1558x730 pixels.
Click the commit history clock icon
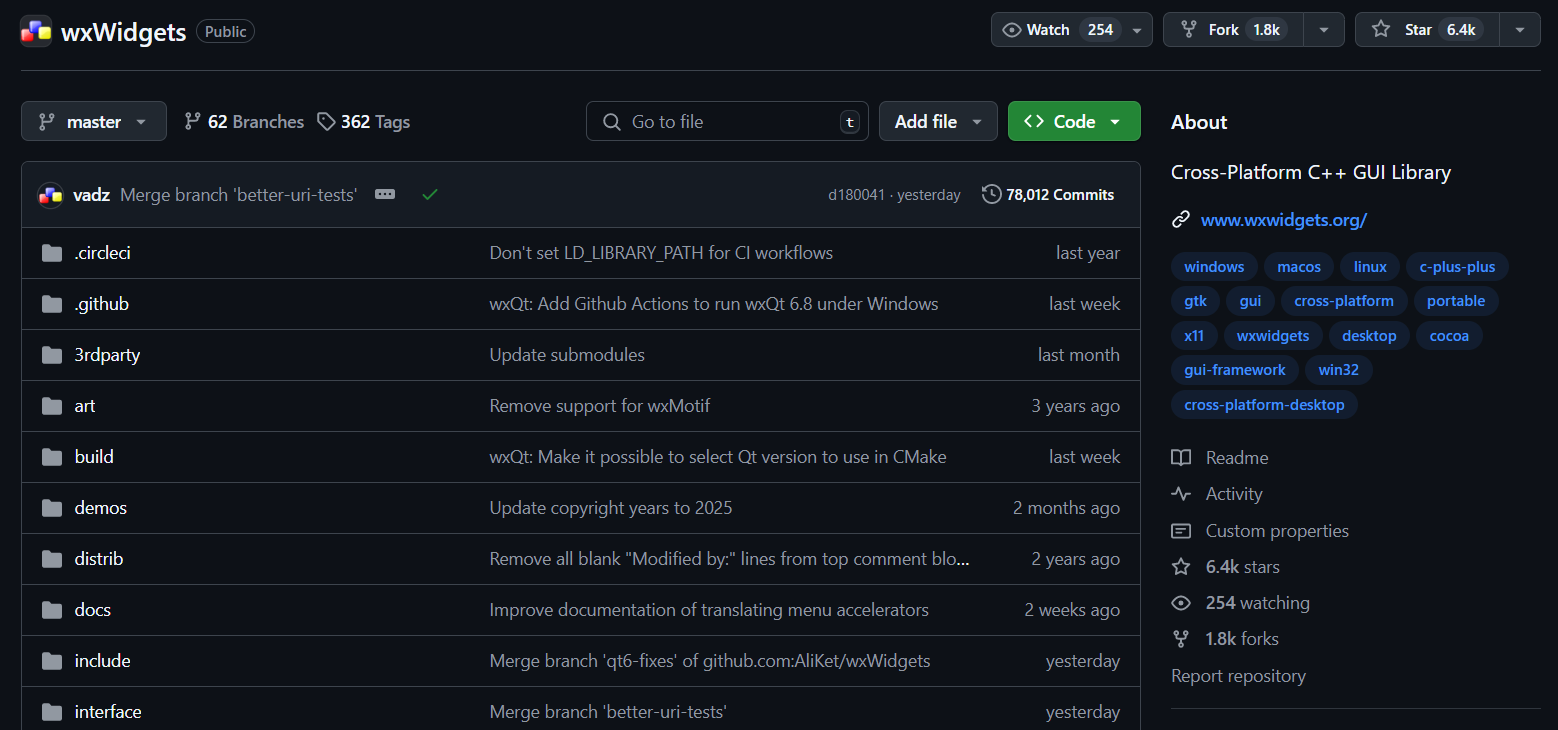pos(991,194)
